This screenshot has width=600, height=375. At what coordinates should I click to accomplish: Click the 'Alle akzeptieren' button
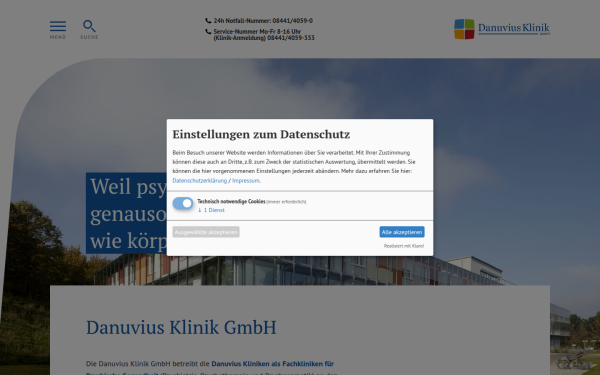point(402,232)
